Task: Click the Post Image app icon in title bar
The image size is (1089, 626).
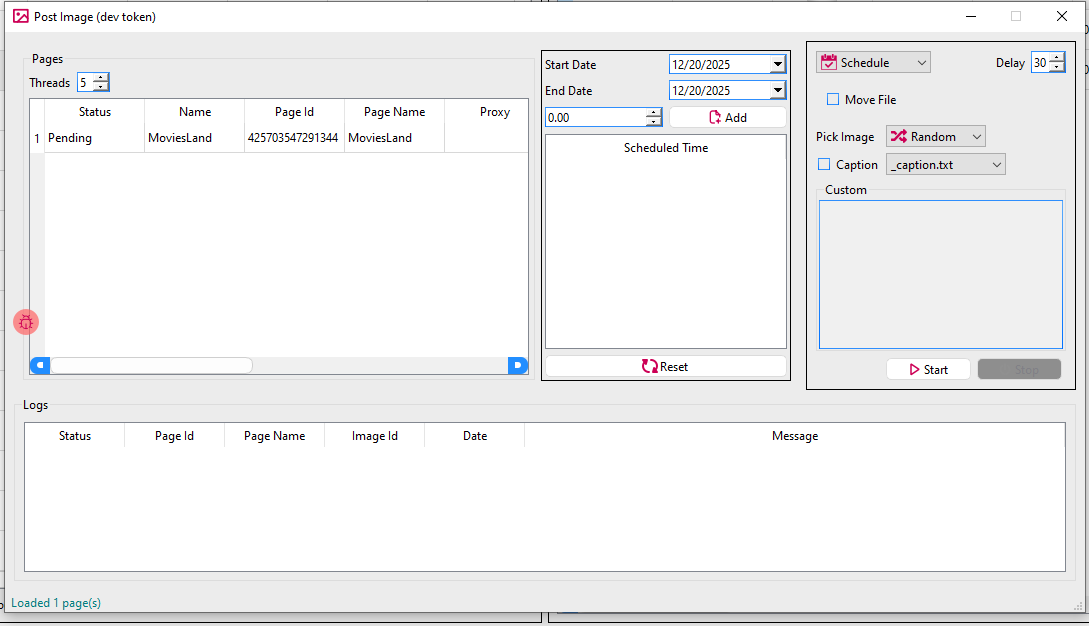Action: [x=20, y=16]
